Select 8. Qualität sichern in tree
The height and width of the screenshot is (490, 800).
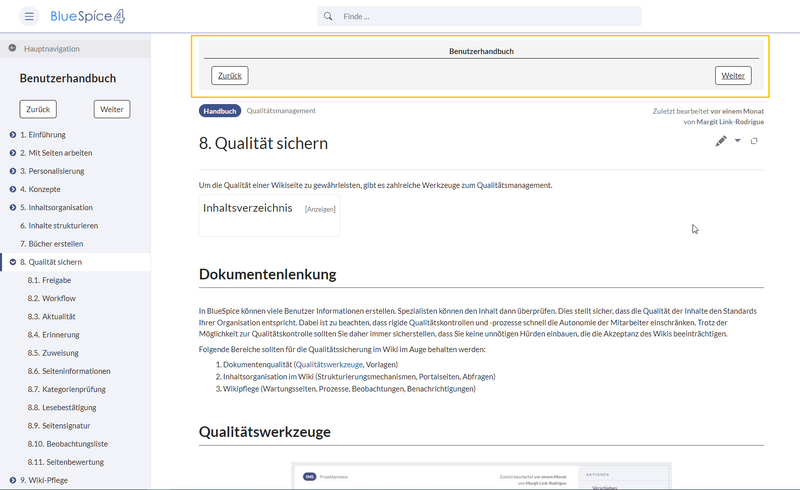click(x=51, y=262)
